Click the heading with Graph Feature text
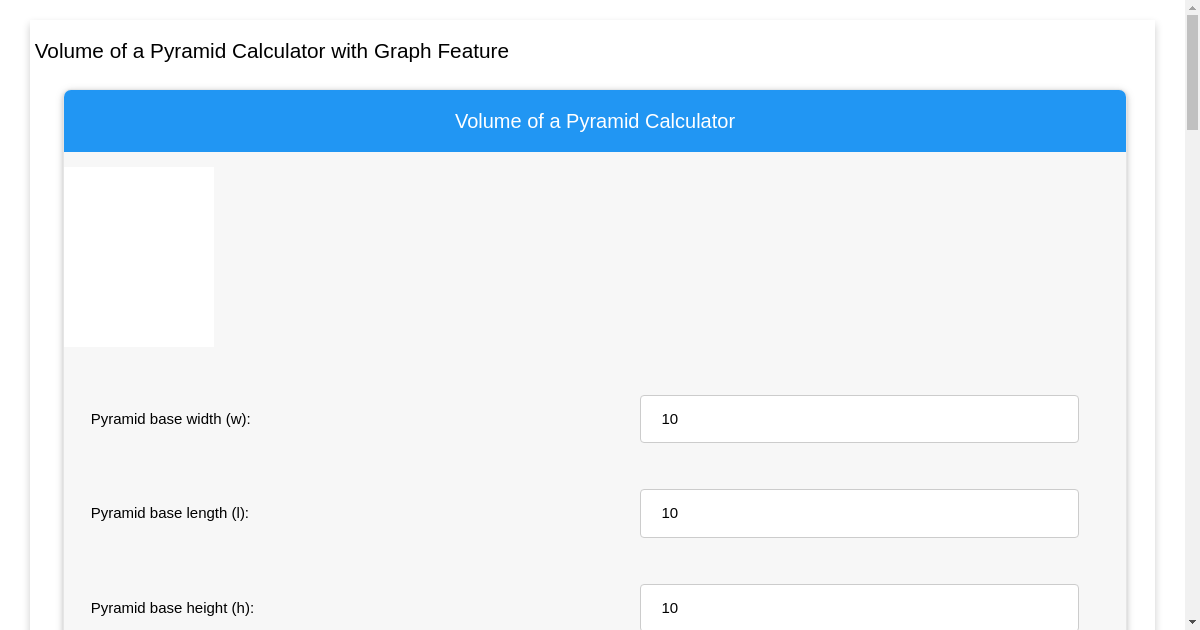1200x630 pixels. (x=272, y=51)
